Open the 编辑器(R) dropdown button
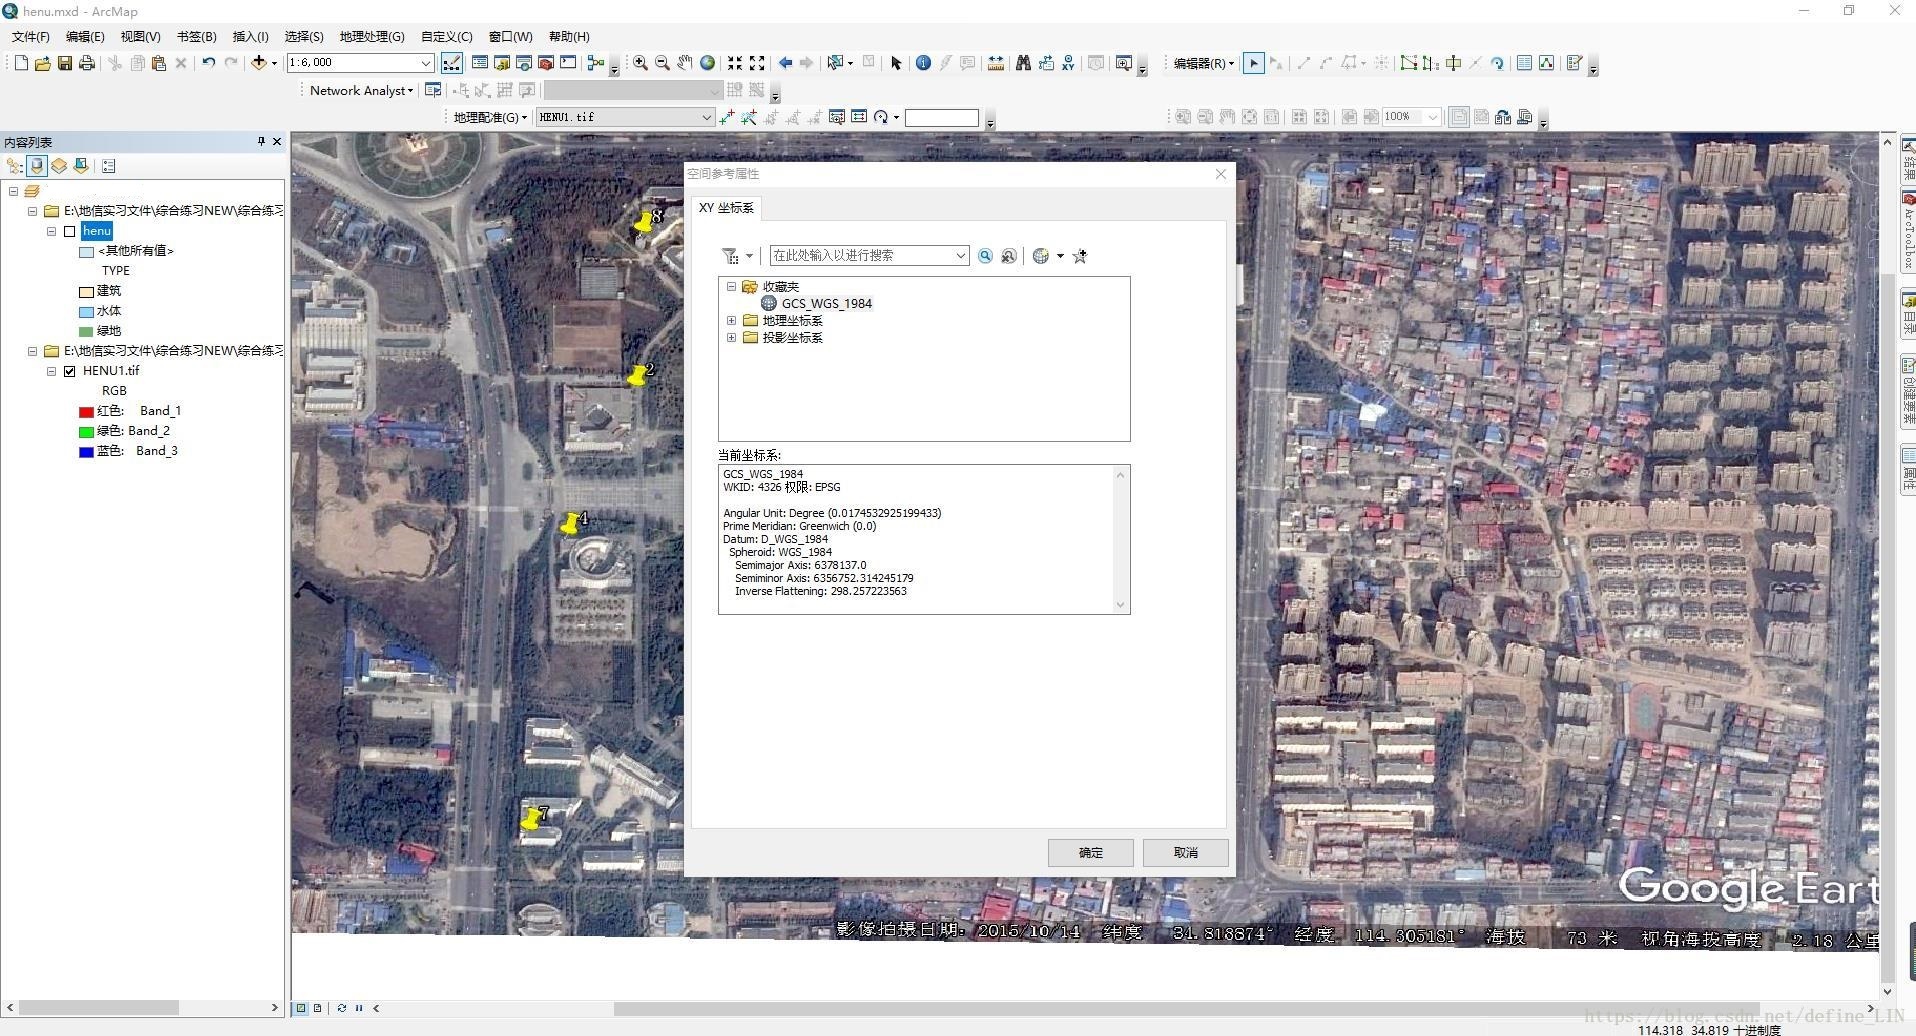The height and width of the screenshot is (1036, 1916). pyautogui.click(x=1204, y=63)
